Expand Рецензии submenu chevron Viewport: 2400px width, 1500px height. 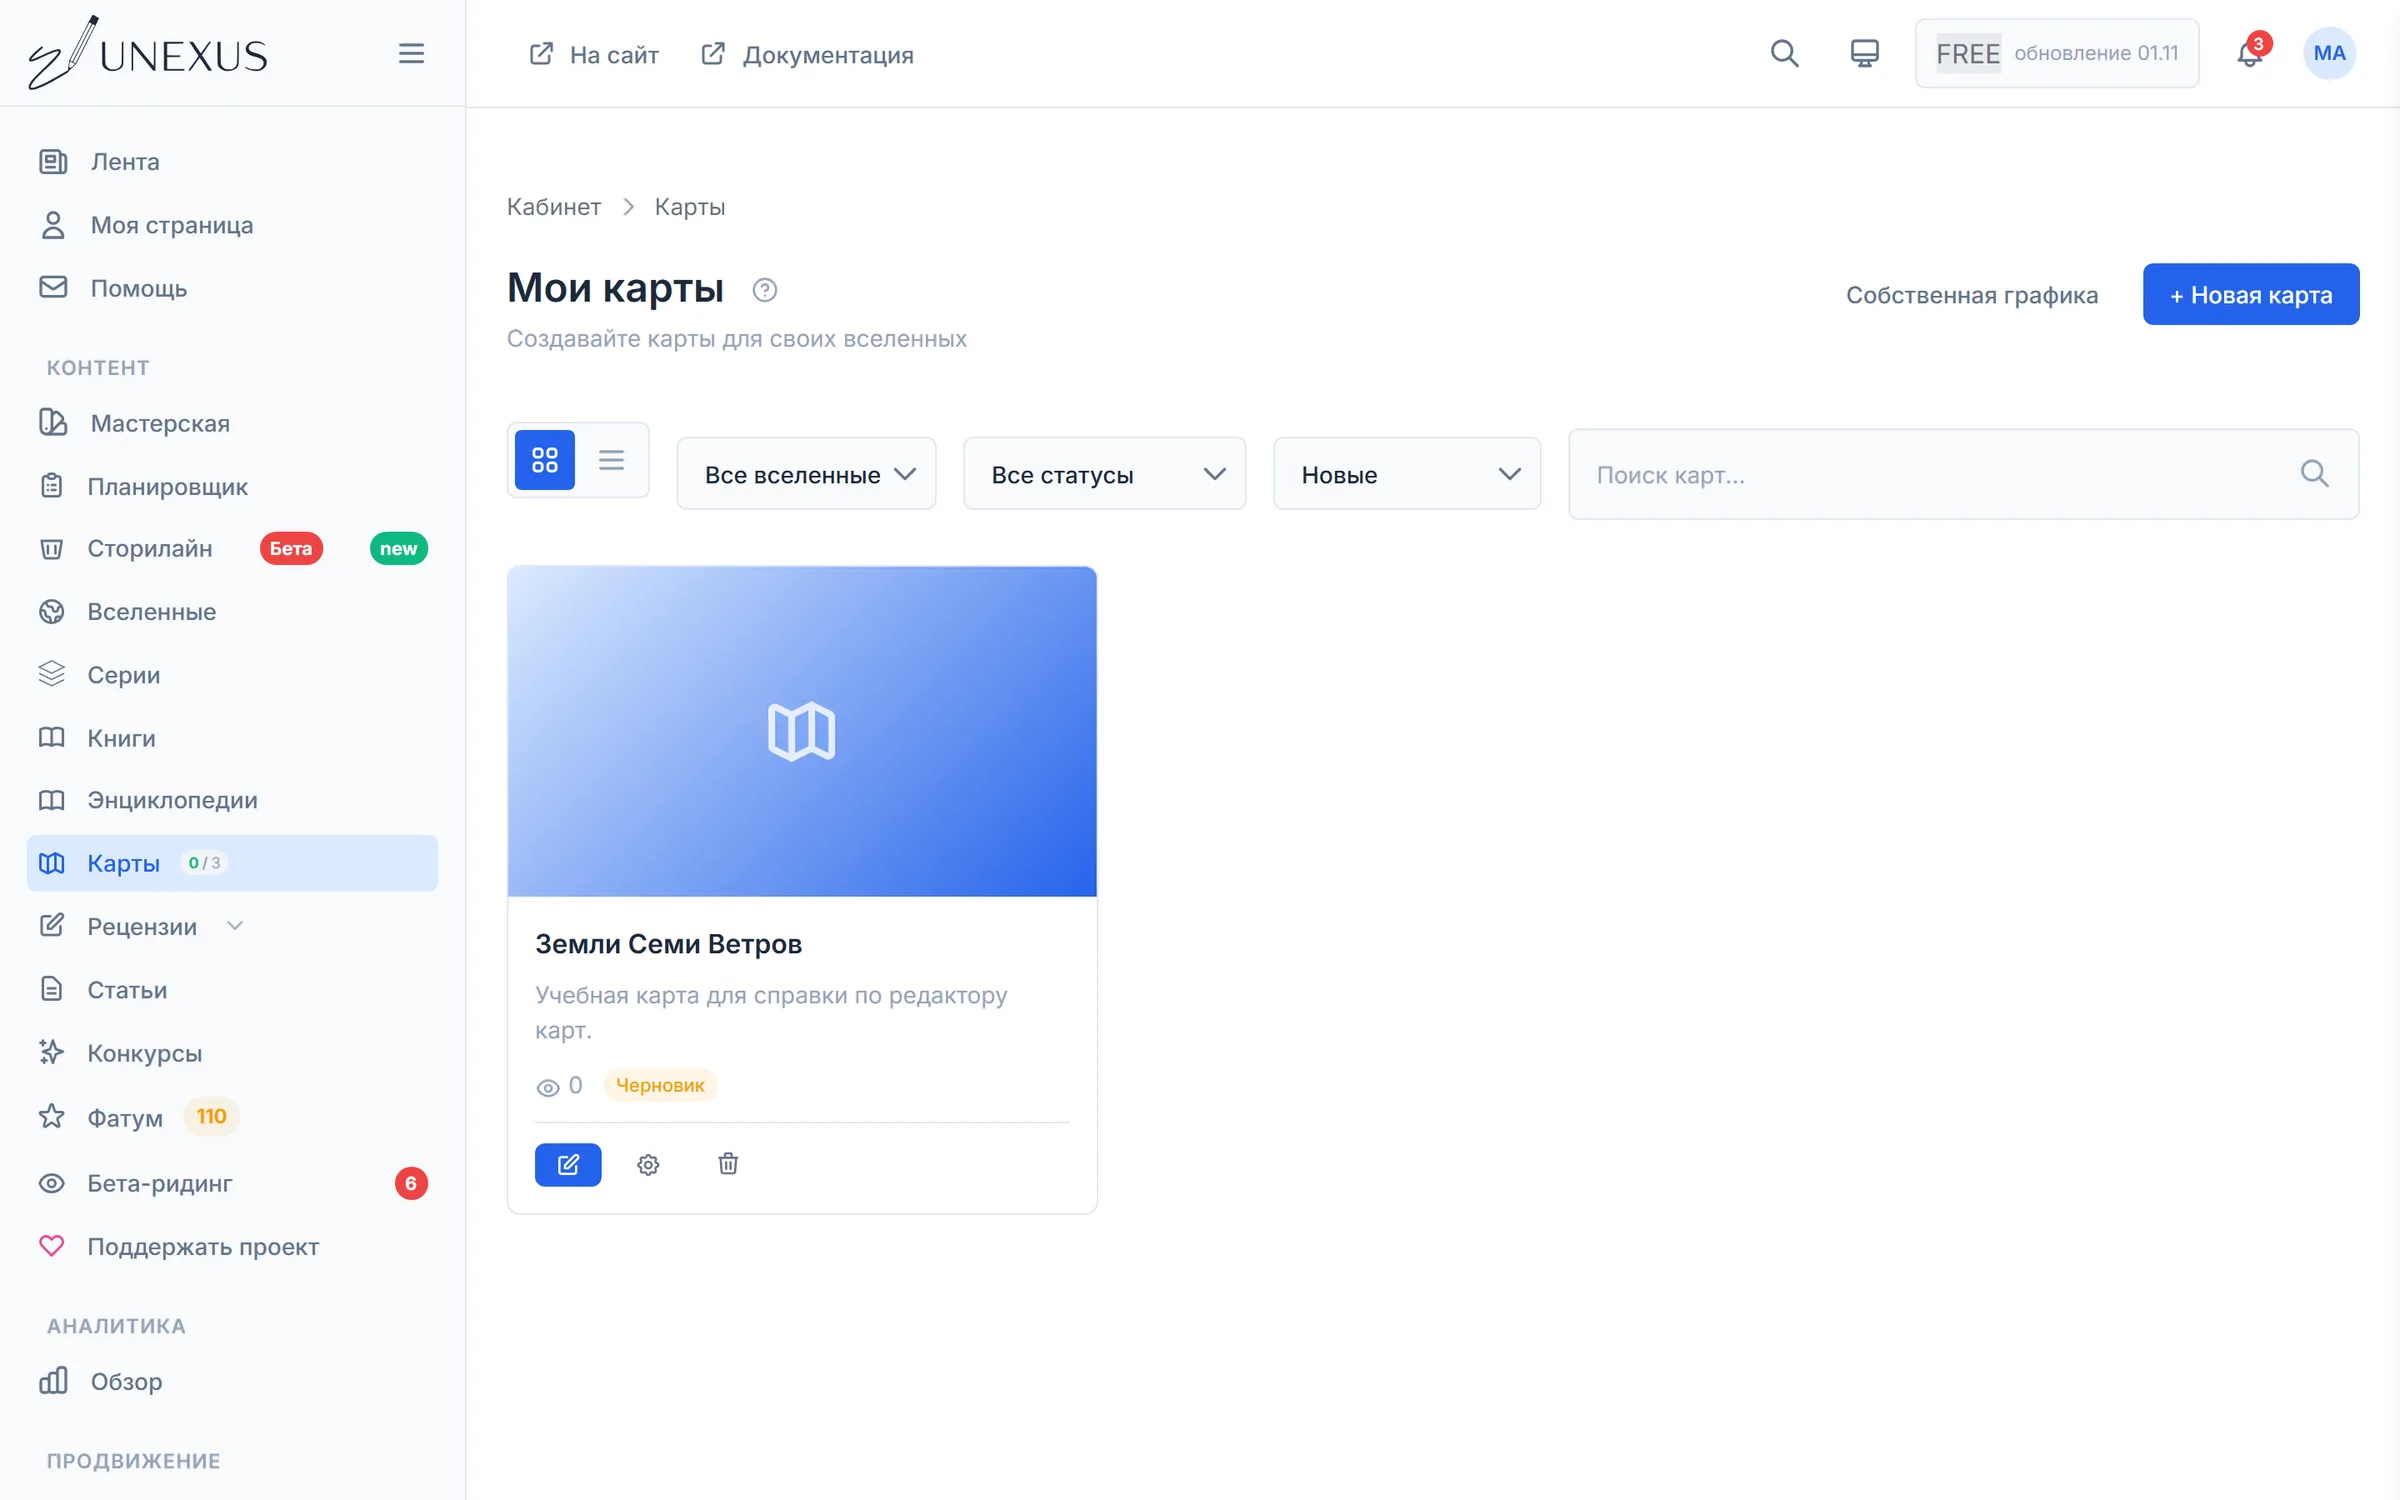pos(235,926)
